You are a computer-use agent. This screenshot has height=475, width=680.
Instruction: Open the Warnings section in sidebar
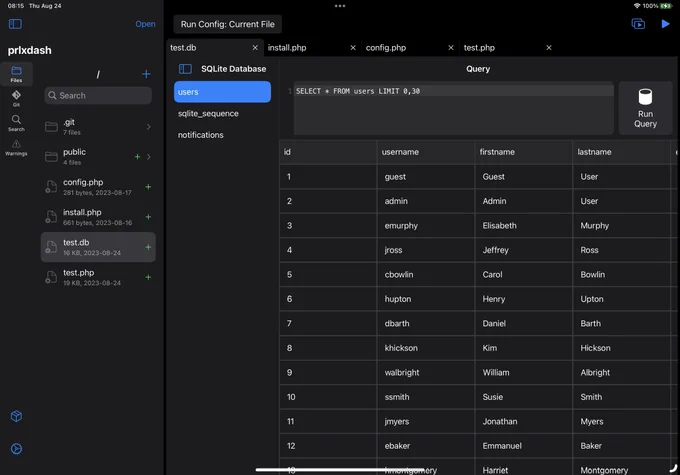pyautogui.click(x=16, y=148)
